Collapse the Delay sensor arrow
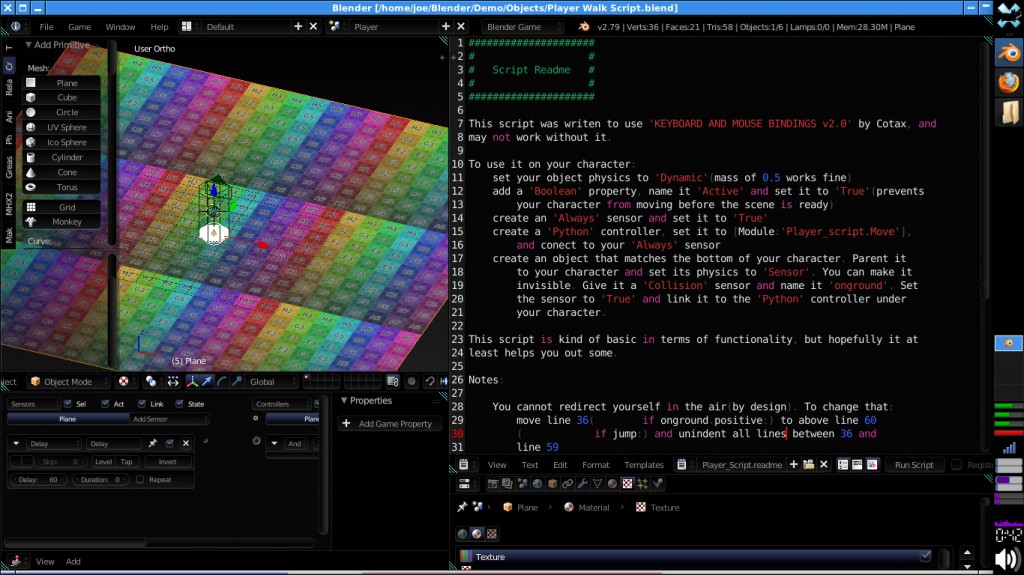 [x=16, y=443]
